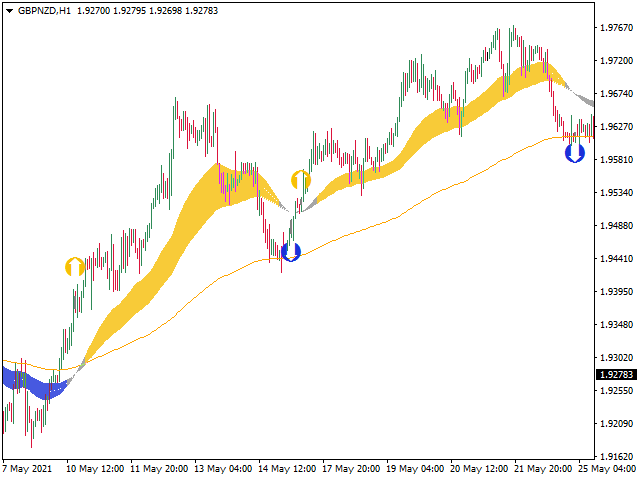Click the yellow up-arrow signal near 14 May
Screen dimensions: 640x480
point(301,180)
